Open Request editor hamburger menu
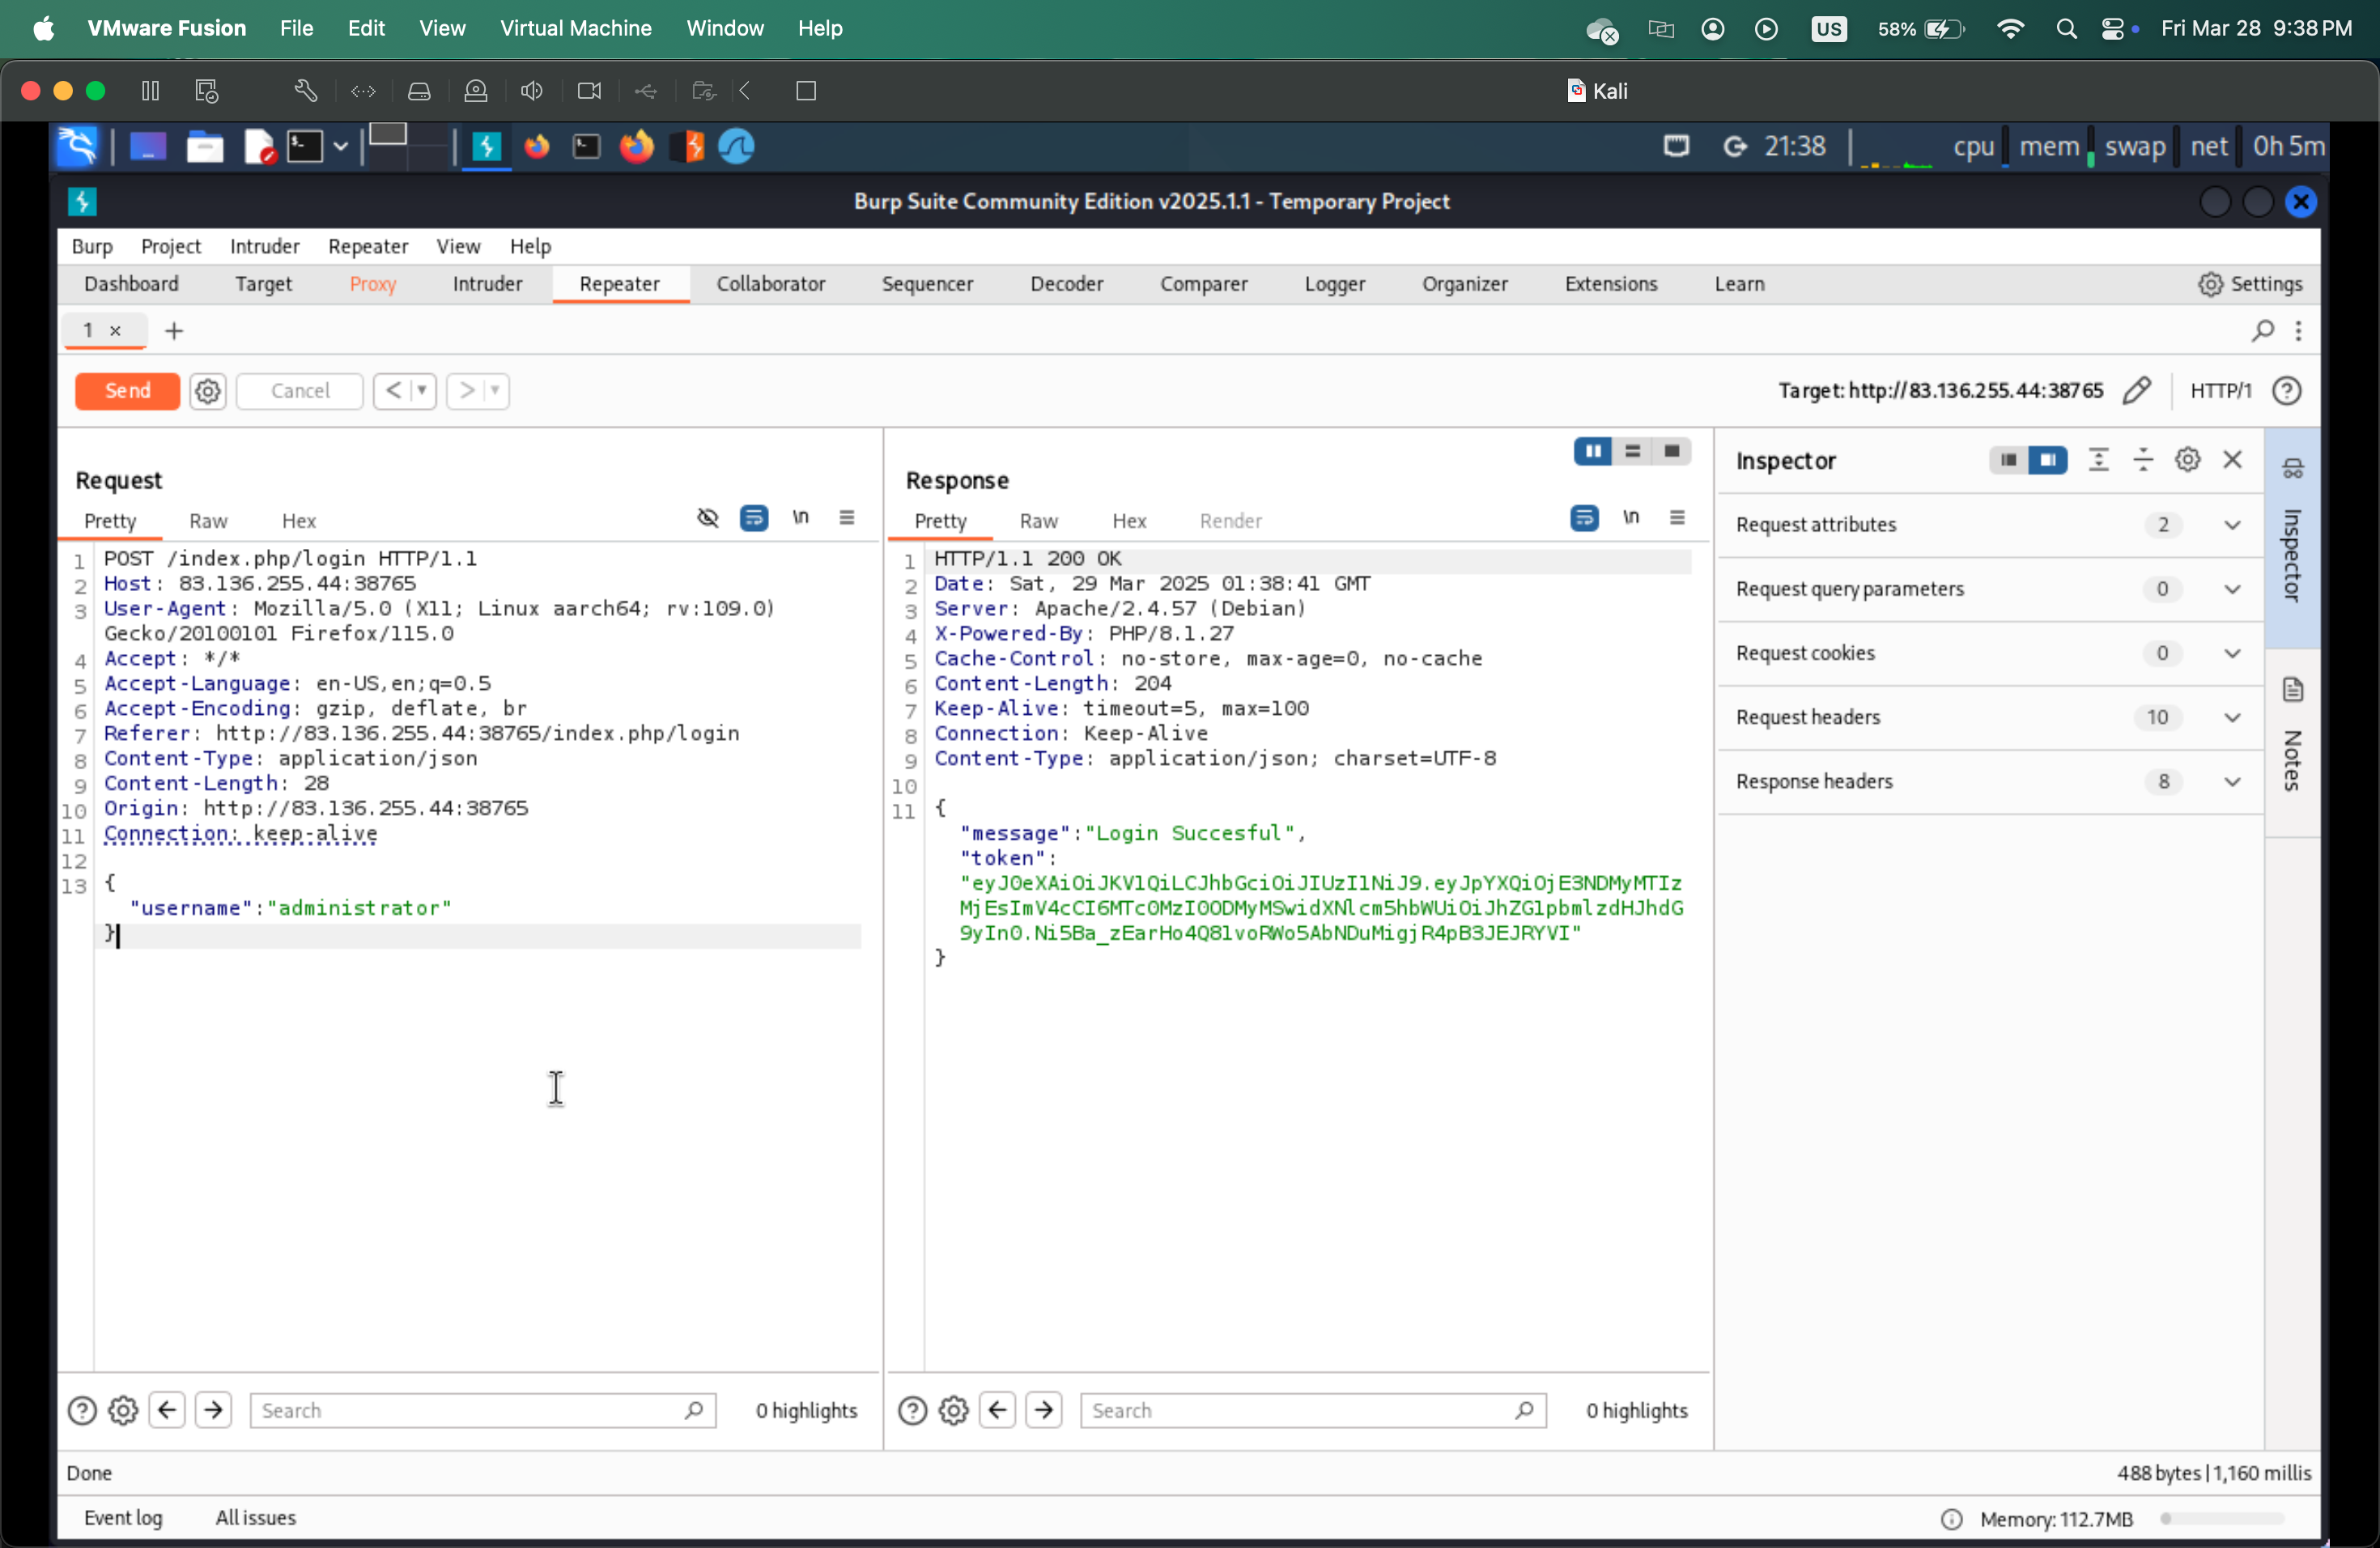 [x=847, y=518]
